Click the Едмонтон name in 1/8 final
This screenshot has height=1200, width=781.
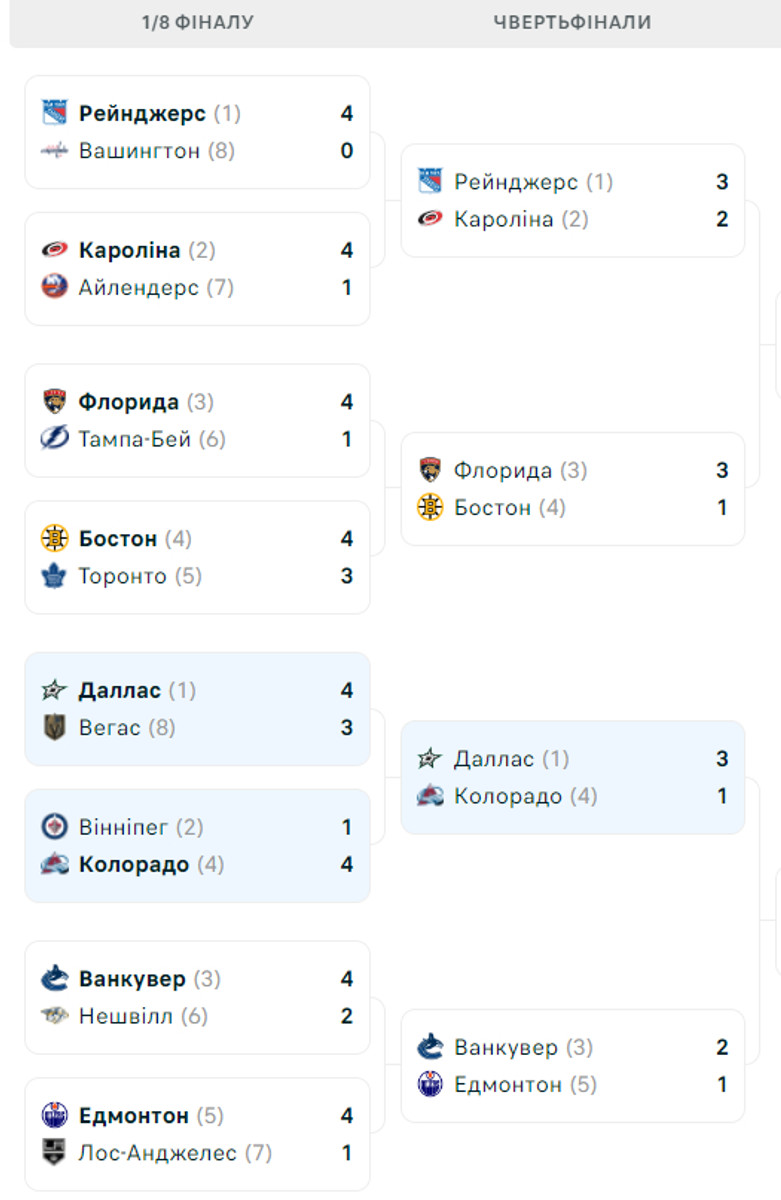[x=134, y=1116]
